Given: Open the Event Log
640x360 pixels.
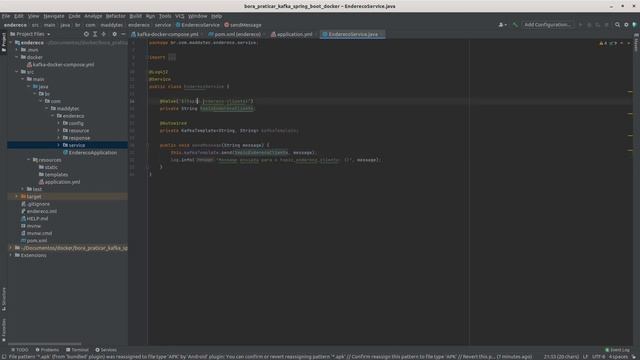Looking at the screenshot, I should click(617, 350).
